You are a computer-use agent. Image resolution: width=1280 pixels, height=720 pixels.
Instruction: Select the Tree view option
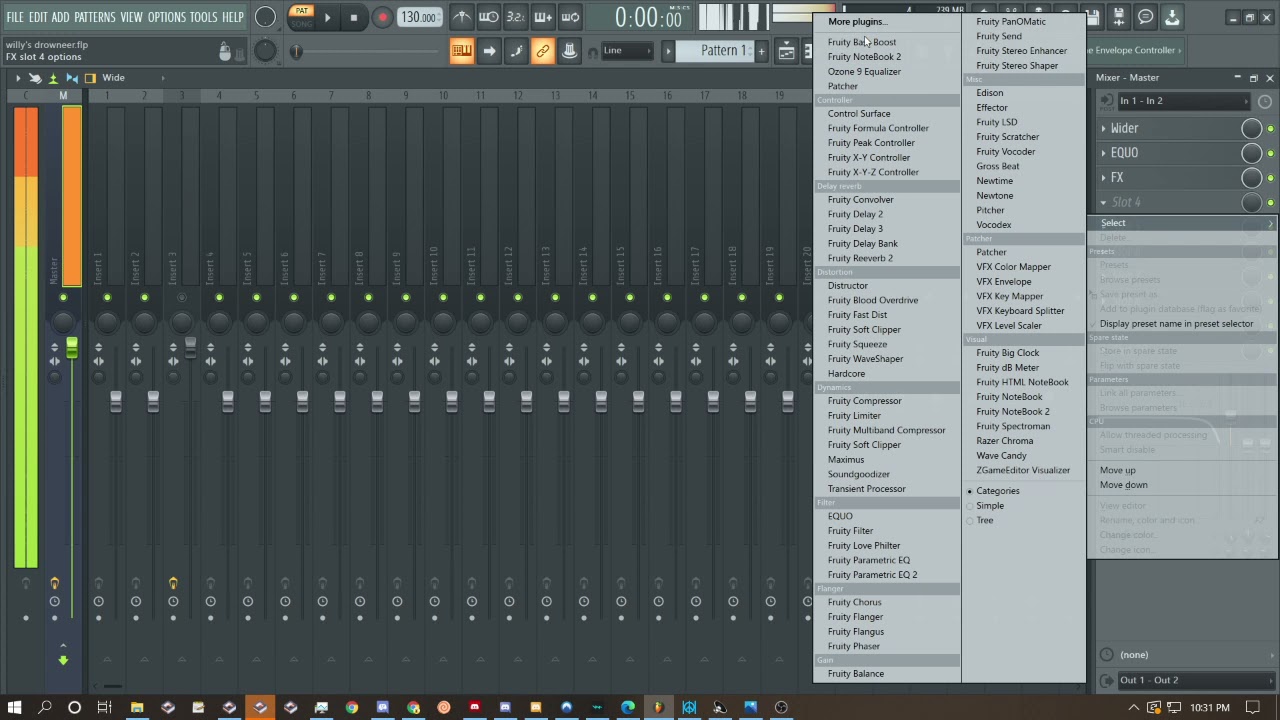[x=984, y=521]
